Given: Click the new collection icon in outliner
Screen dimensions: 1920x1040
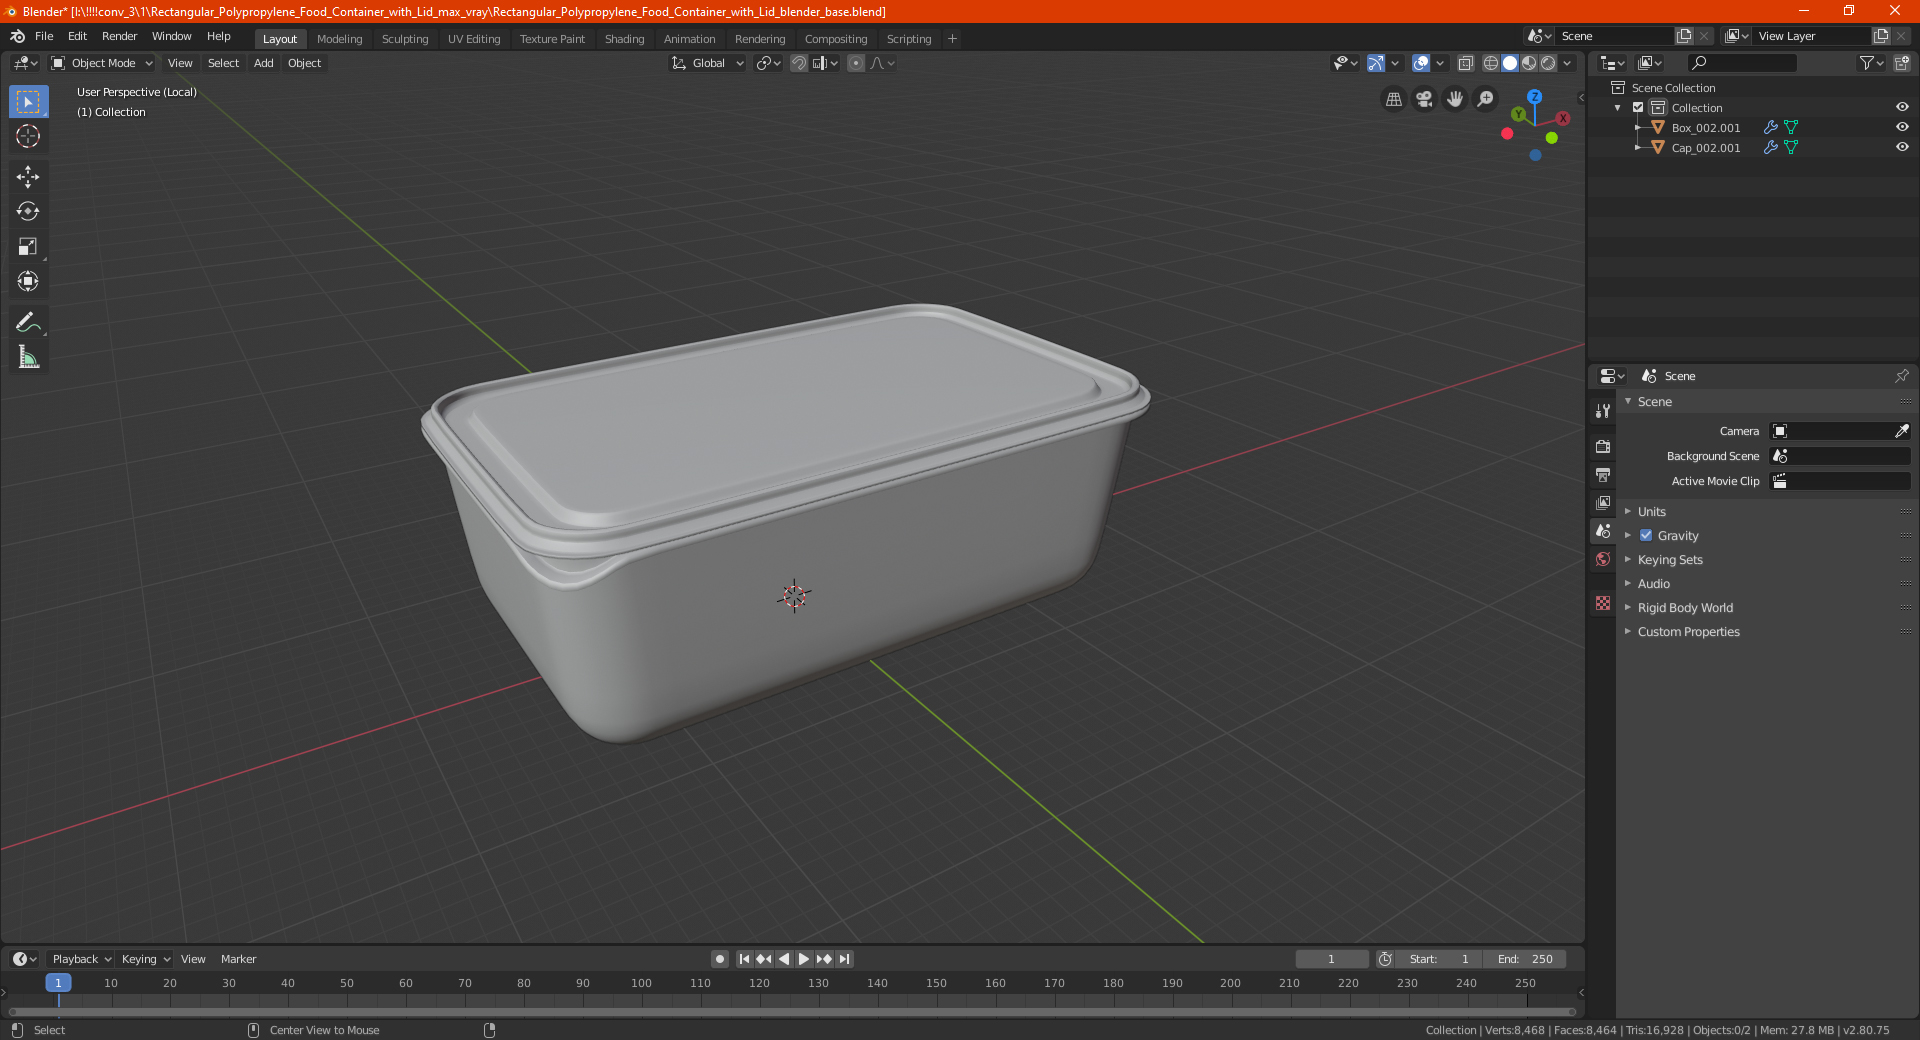Looking at the screenshot, I should coord(1902,63).
